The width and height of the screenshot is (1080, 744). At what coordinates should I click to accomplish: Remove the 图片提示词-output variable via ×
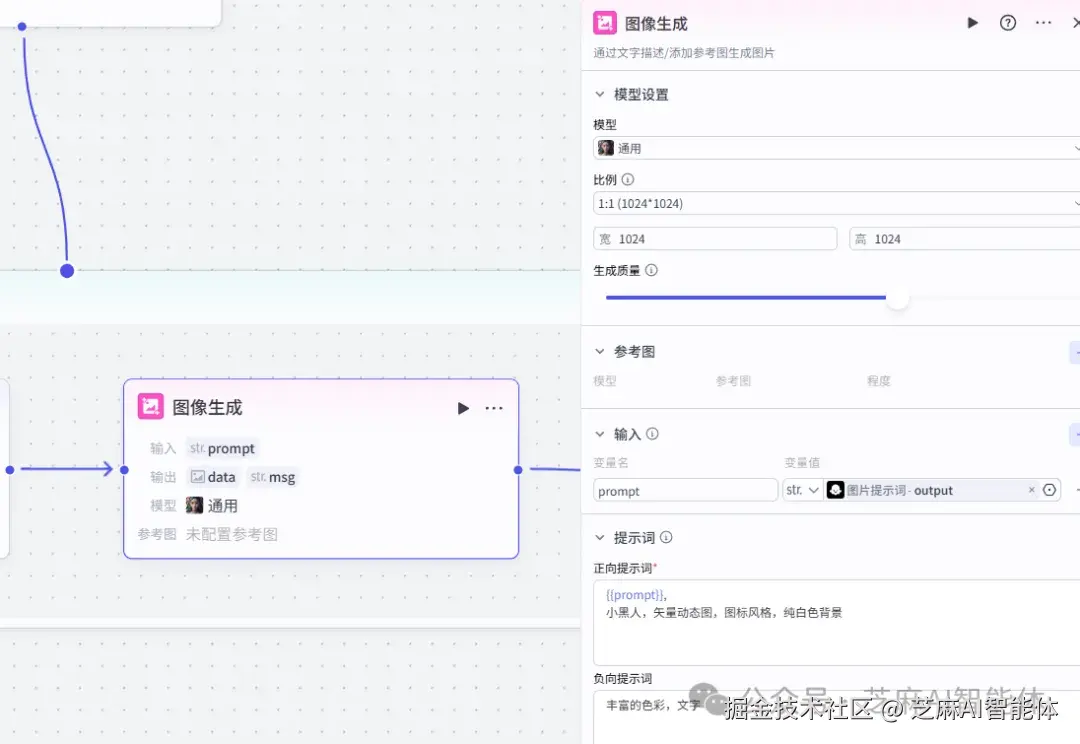point(1031,490)
